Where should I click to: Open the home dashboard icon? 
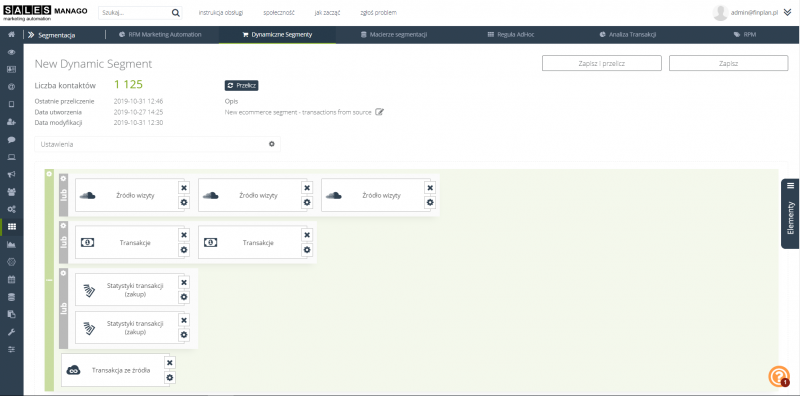click(11, 35)
